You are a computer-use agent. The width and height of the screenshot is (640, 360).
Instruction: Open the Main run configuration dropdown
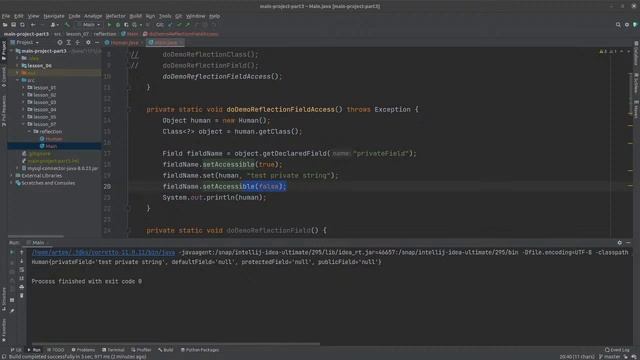click(x=89, y=25)
